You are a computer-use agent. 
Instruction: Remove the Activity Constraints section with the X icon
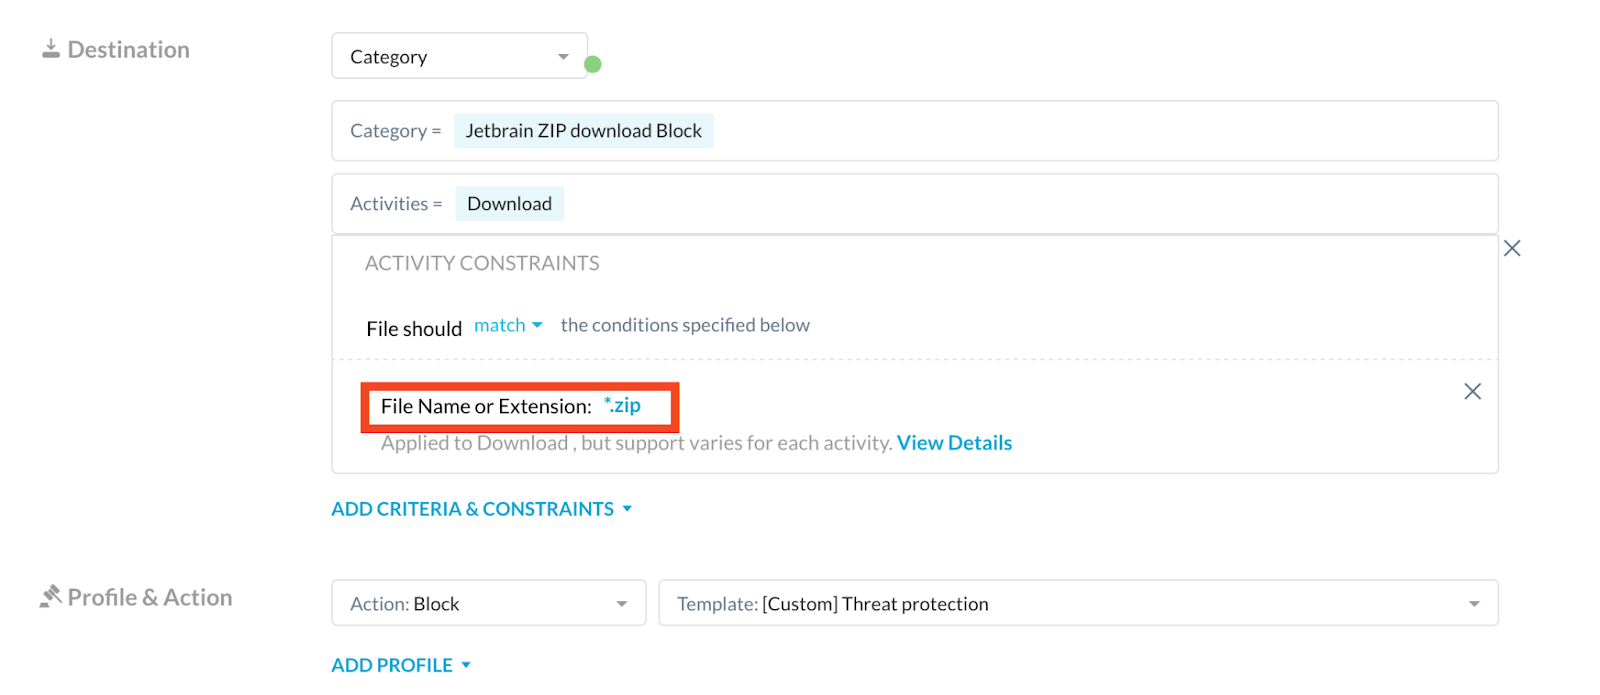[x=1511, y=248]
